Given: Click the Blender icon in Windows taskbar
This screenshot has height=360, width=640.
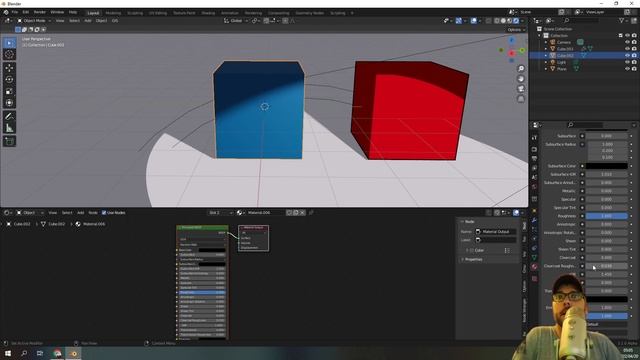Looking at the screenshot, I should (74, 353).
